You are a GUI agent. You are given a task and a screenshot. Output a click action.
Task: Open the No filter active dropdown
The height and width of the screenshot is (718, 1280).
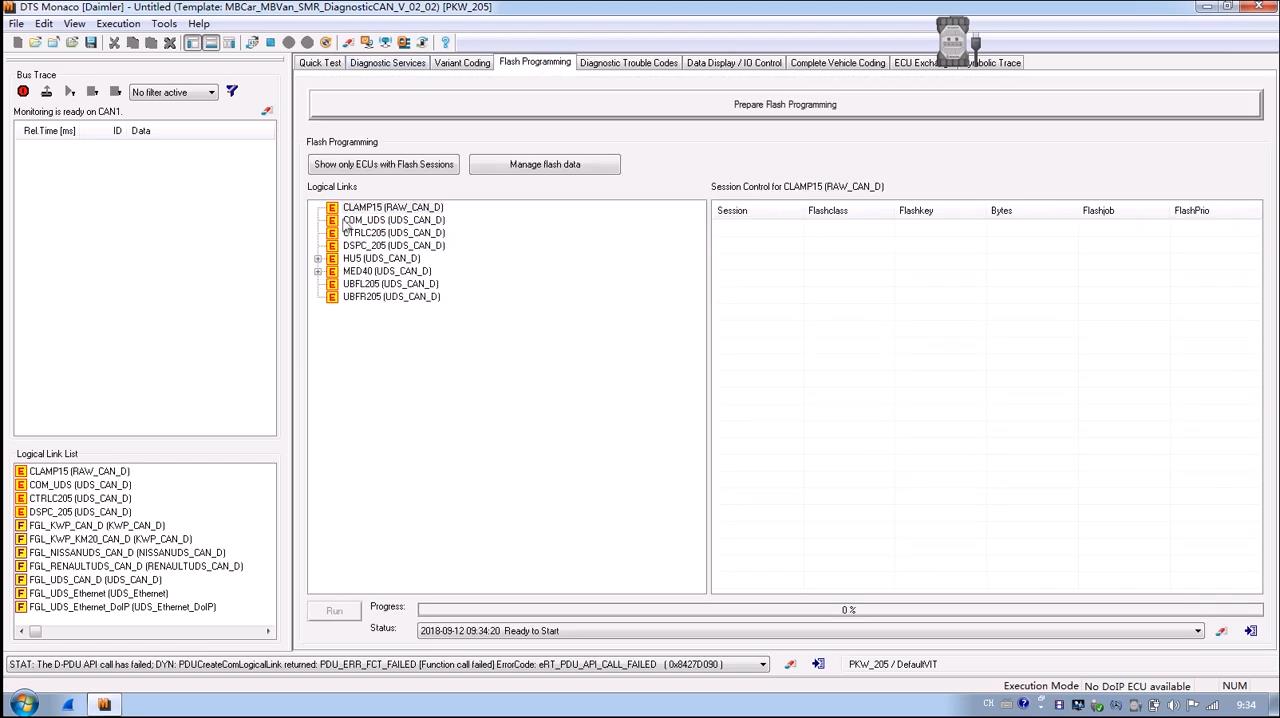click(x=174, y=92)
